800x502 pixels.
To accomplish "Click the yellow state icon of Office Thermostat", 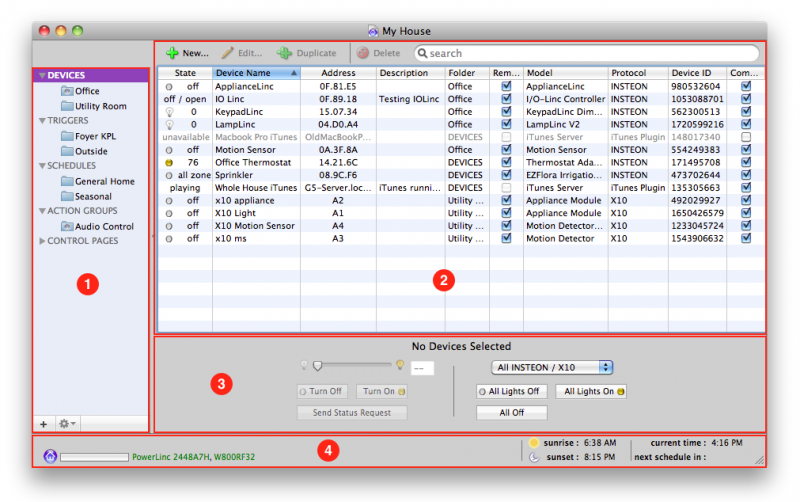I will (x=169, y=163).
